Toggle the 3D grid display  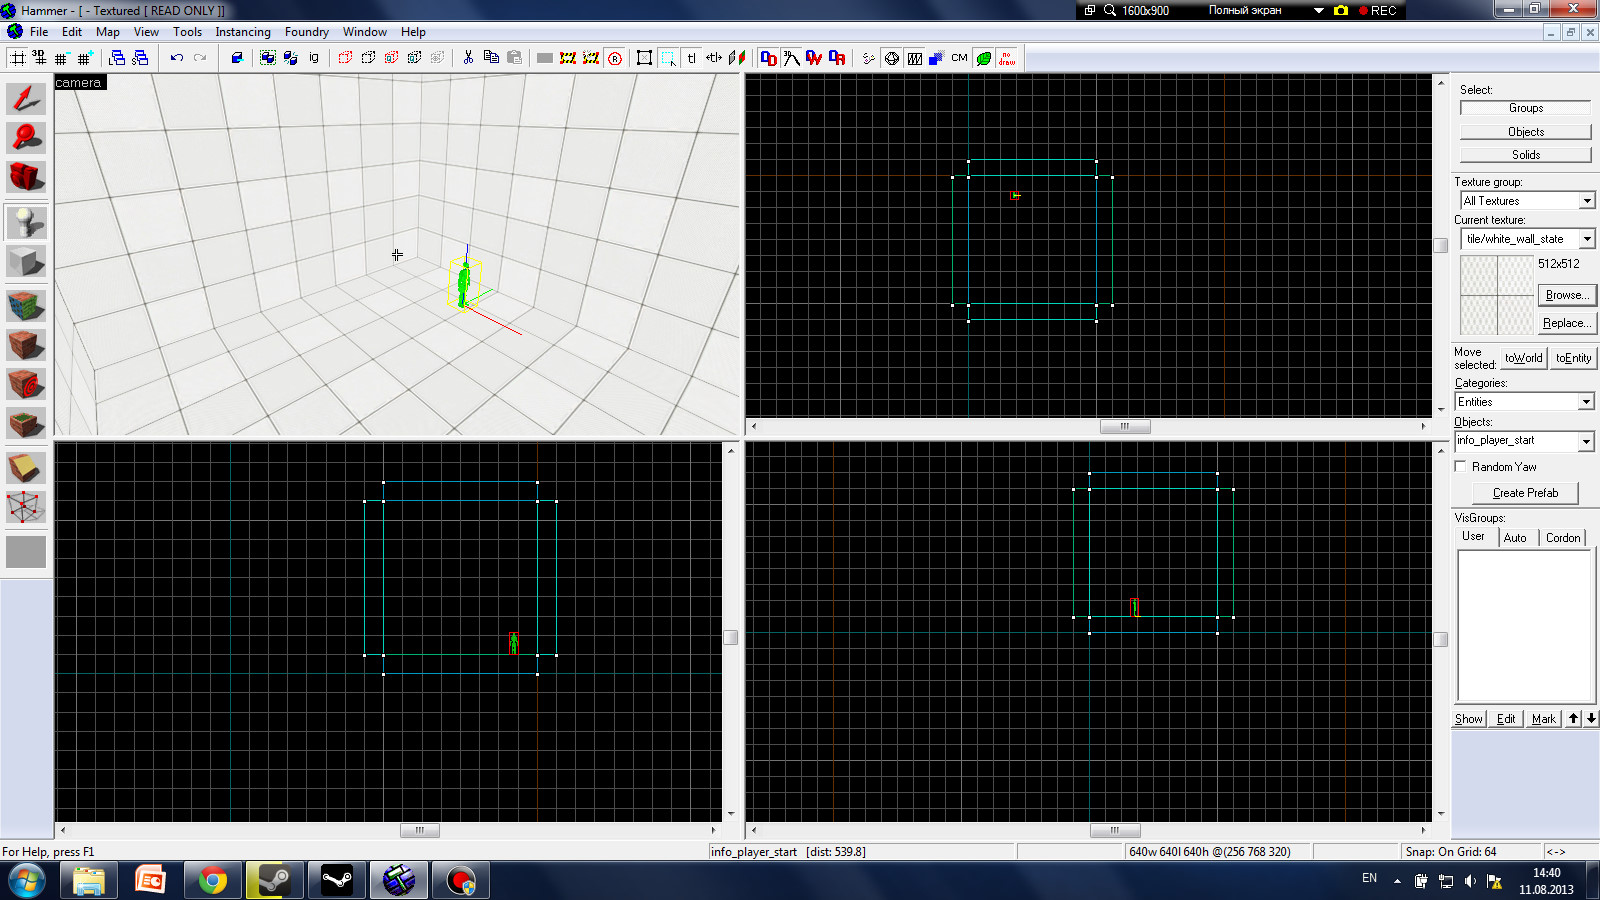coord(40,58)
